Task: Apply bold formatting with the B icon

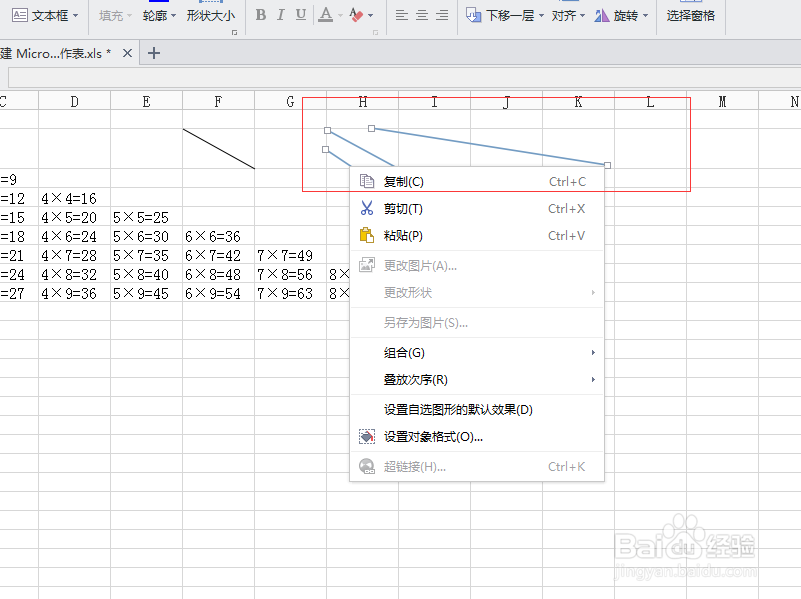Action: tap(259, 15)
